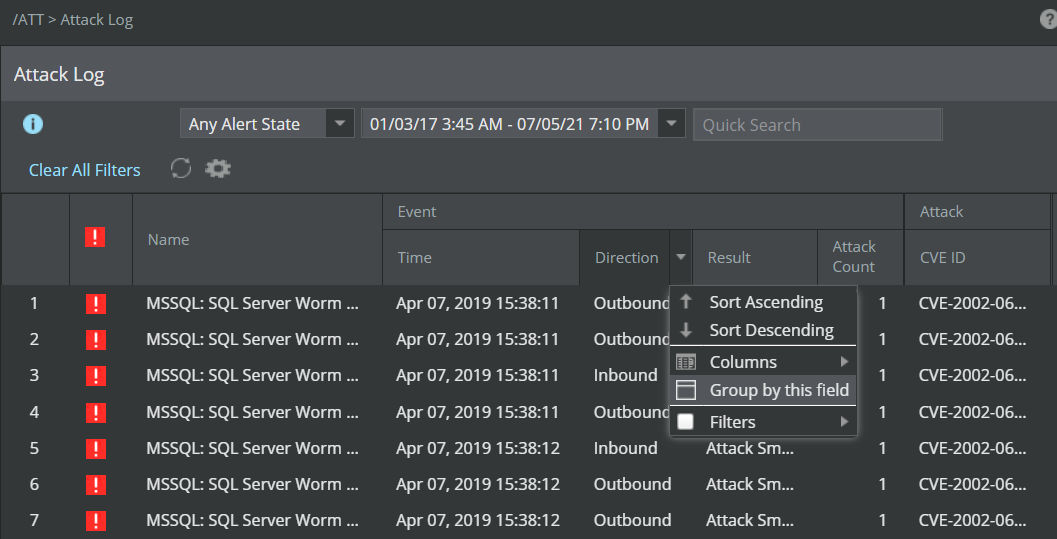1057x539 pixels.
Task: Click Attack Sm... result in row 6
Action: click(750, 484)
